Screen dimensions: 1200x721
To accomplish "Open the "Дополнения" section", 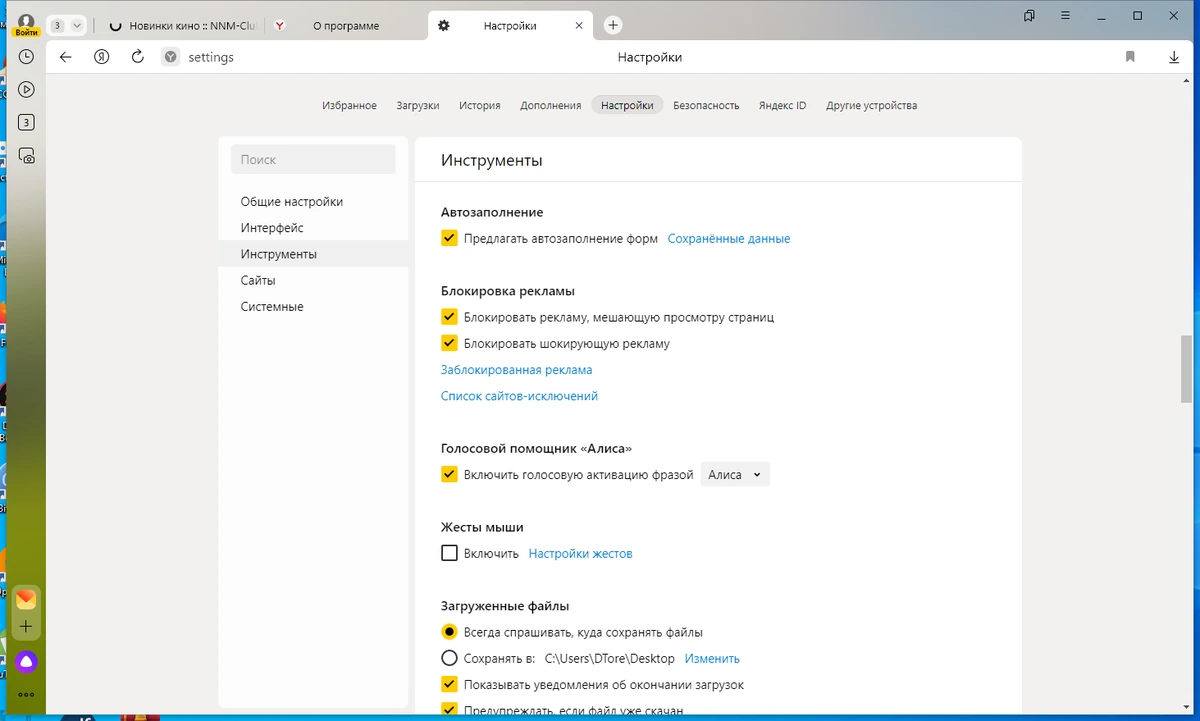I will coord(550,105).
